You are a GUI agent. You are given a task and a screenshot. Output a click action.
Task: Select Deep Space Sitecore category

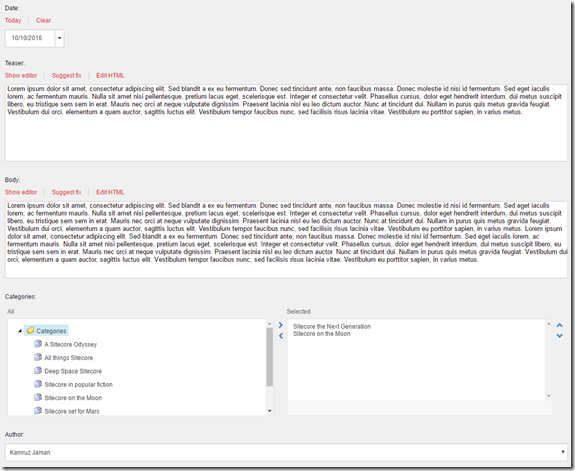click(x=73, y=371)
